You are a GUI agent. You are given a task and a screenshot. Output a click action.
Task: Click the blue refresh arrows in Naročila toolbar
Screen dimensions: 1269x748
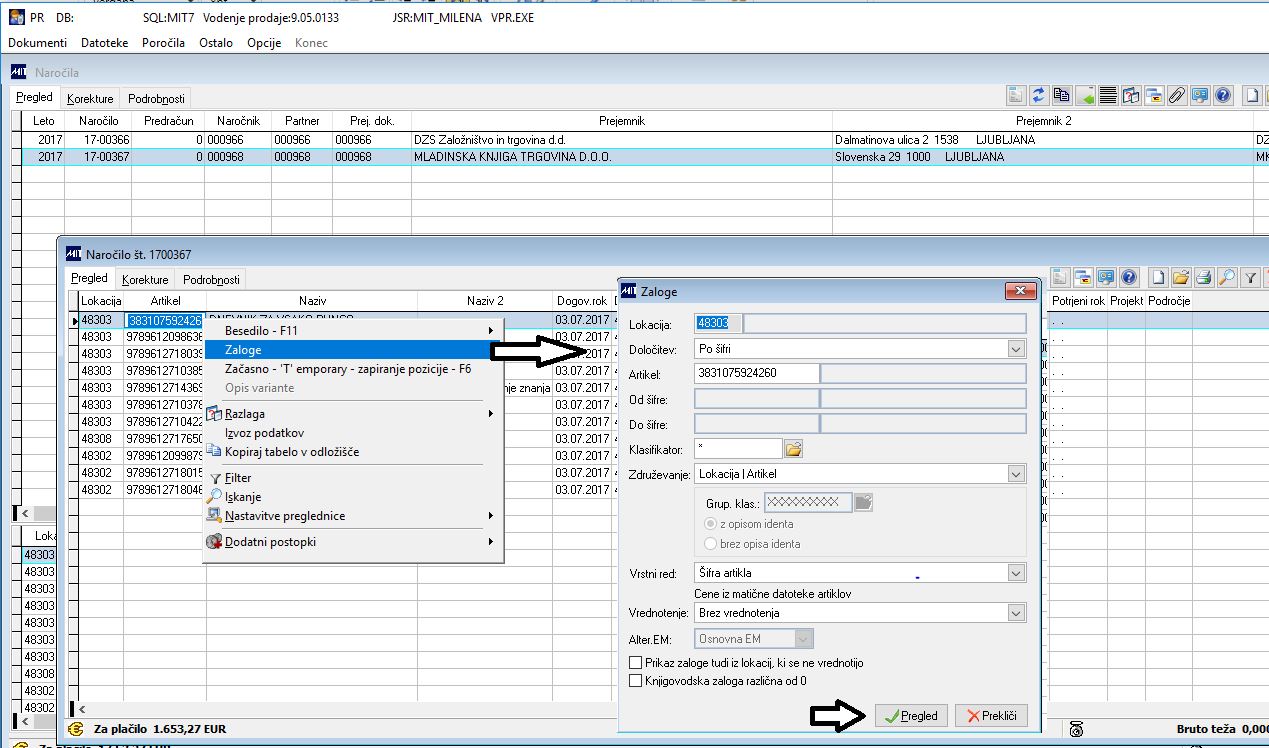(x=1039, y=96)
